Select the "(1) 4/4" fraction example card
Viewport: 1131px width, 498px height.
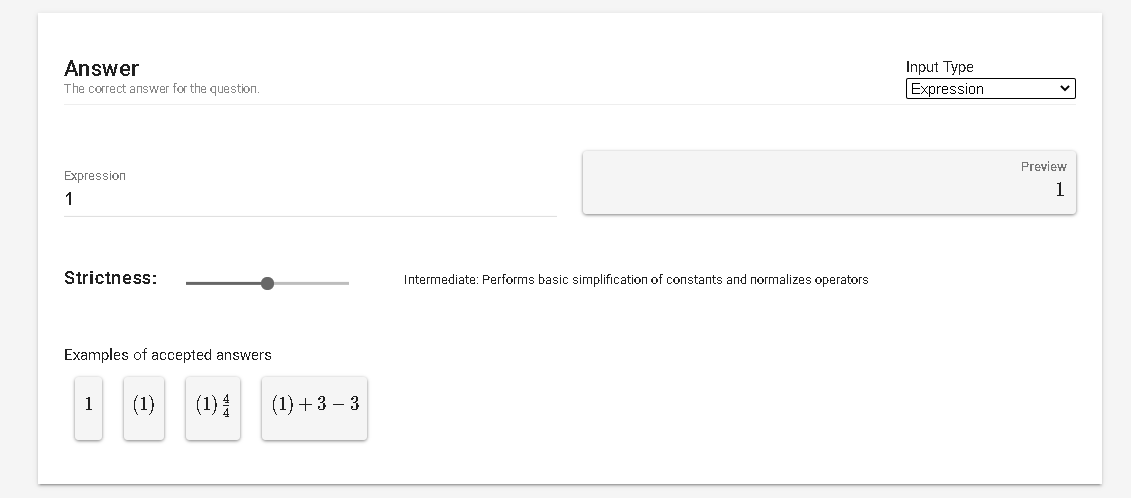pos(212,406)
